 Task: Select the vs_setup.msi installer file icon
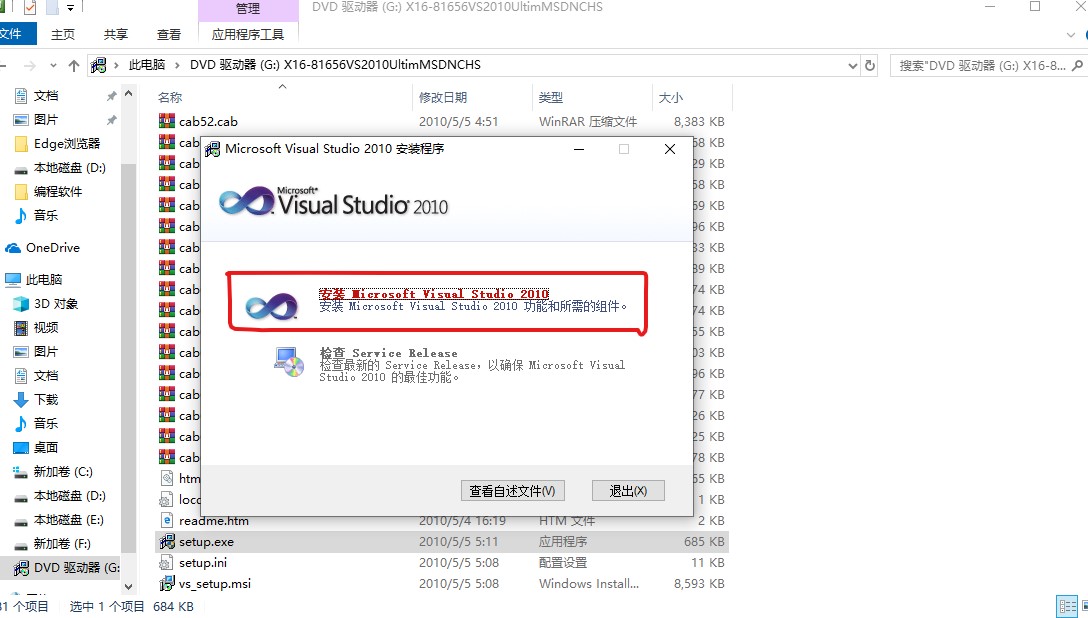pos(167,584)
